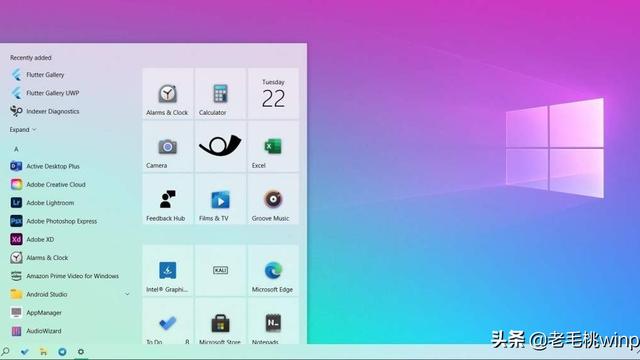The height and width of the screenshot is (360, 640).
Task: Open the Tuesday 22 calendar tile
Action: click(273, 93)
